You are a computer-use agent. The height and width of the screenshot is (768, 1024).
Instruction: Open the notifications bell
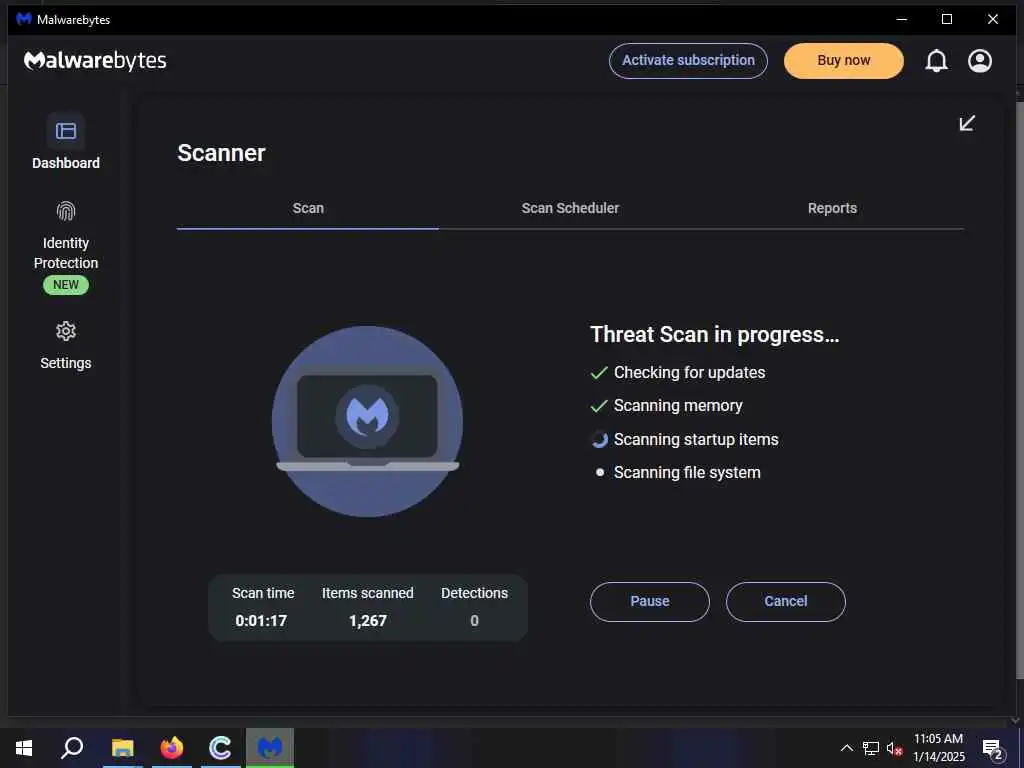pyautogui.click(x=936, y=61)
